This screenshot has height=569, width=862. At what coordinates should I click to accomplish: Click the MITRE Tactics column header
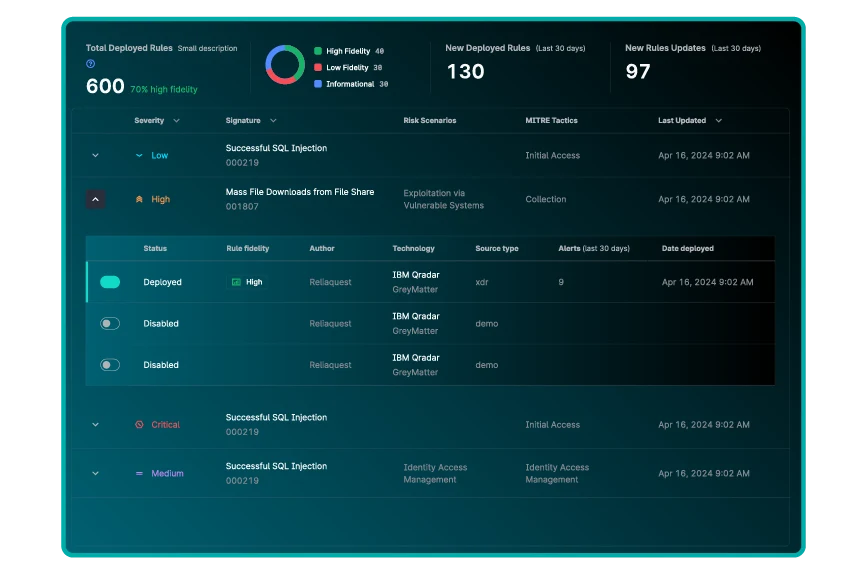551,120
